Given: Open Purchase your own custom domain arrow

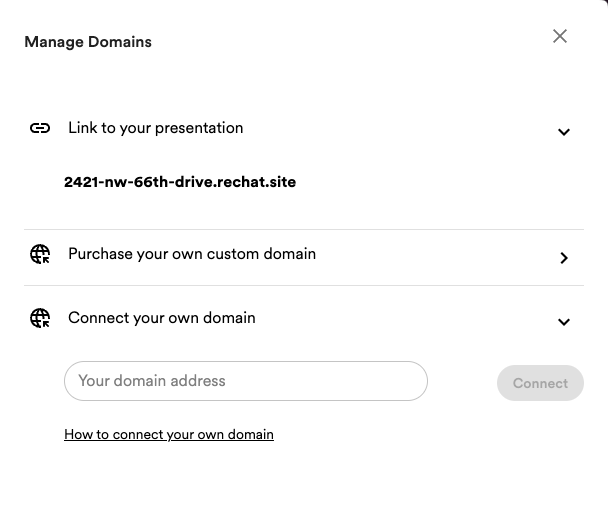Looking at the screenshot, I should point(564,258).
